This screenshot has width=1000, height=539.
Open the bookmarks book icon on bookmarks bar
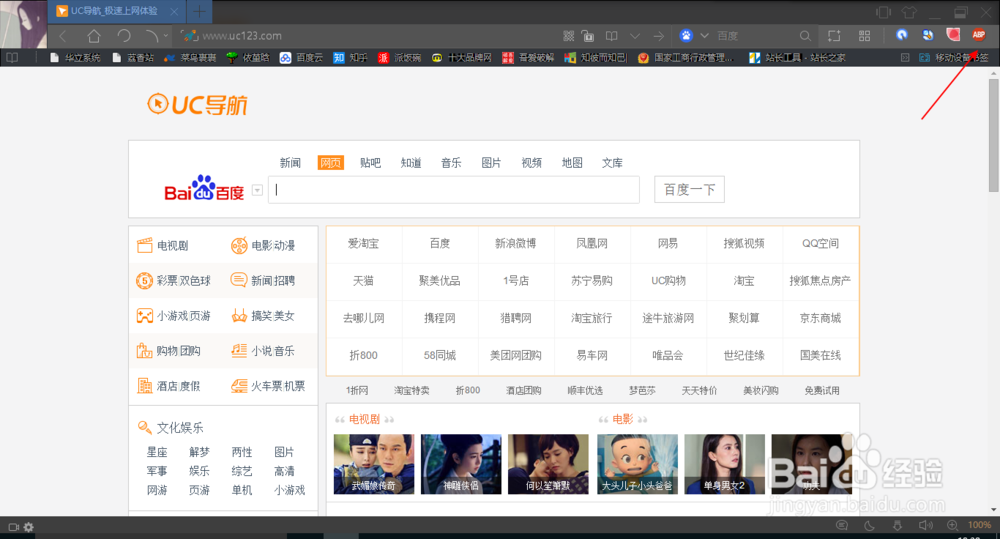(12, 57)
